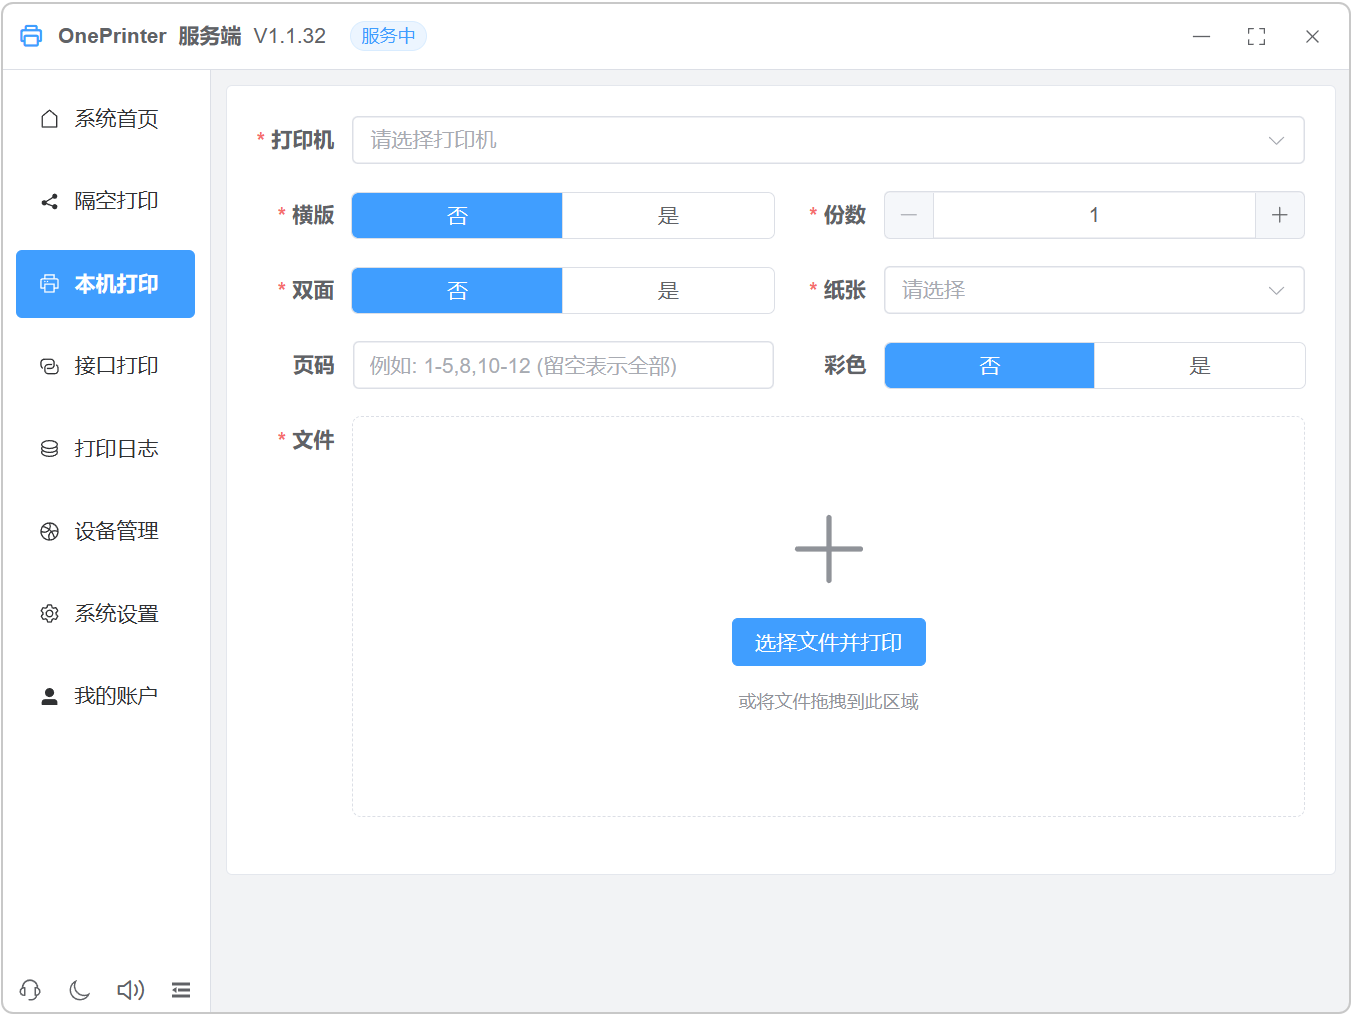The width and height of the screenshot is (1352, 1015).
Task: Set 彩色 to 否
Action: click(x=989, y=366)
